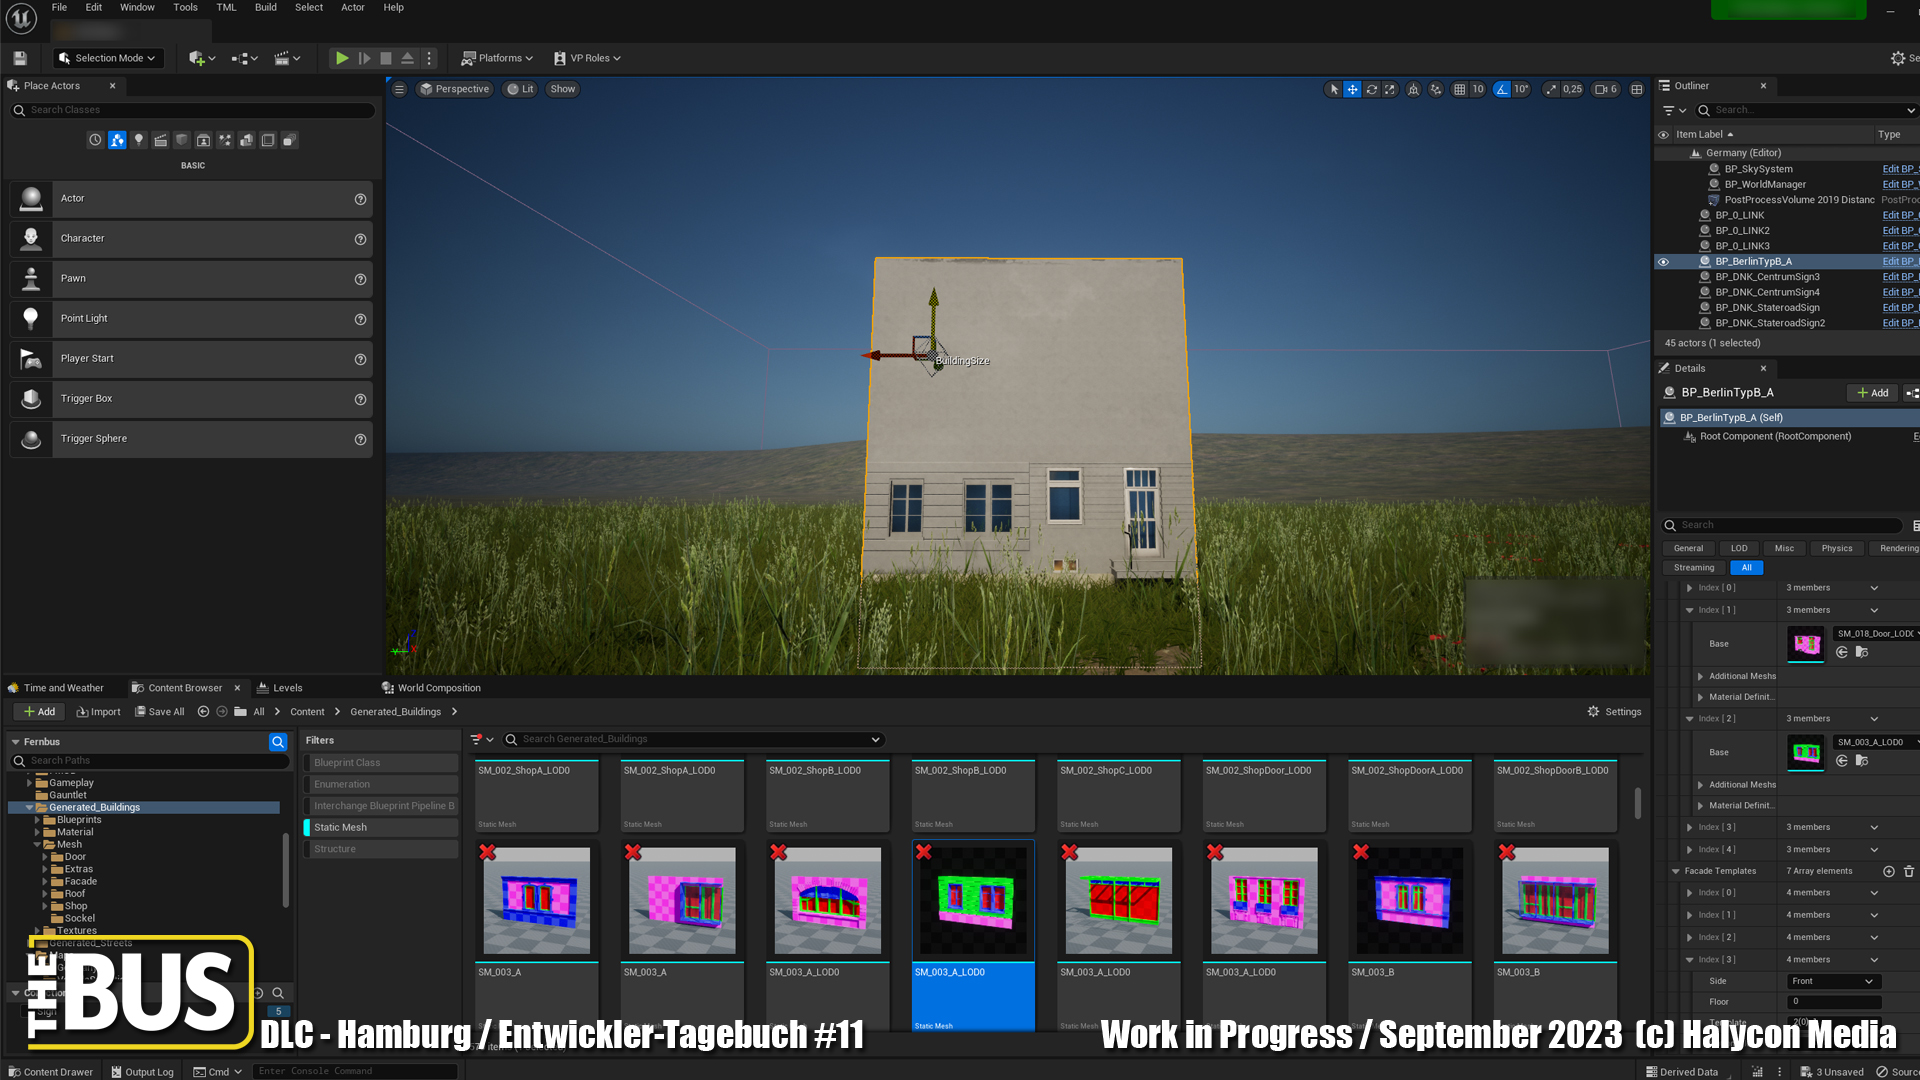Toggle rotation angle snapping
Image resolution: width=1920 pixels, height=1080 pixels.
click(x=1502, y=89)
